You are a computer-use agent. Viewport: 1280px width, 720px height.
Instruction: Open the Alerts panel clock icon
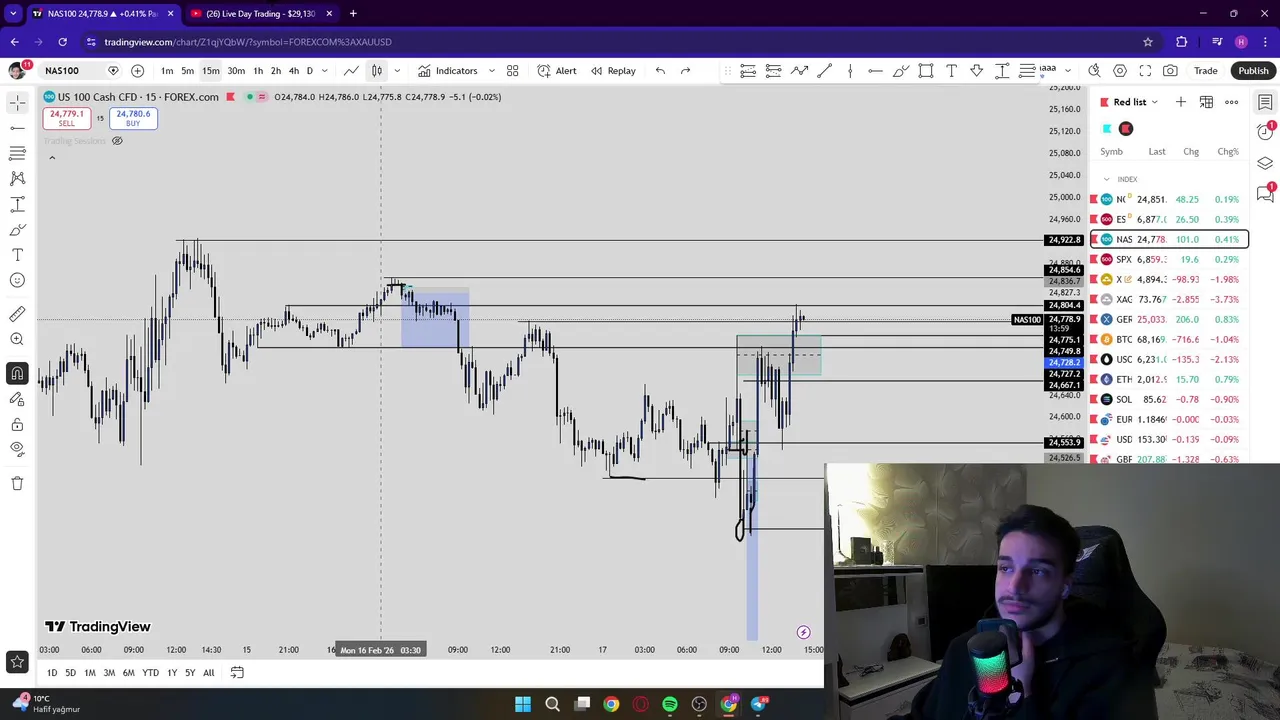pyautogui.click(x=1265, y=132)
